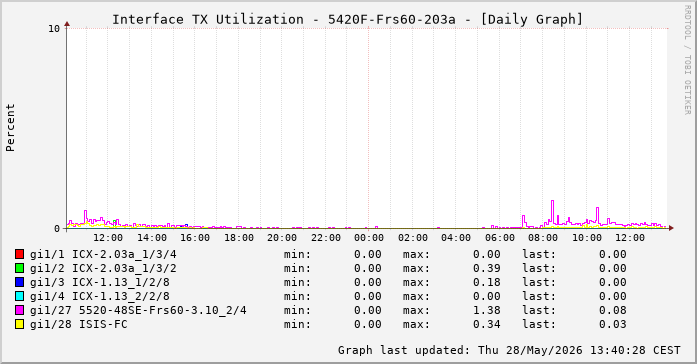Click the yellow gi1/28 legend swatch
697x364 pixels.
point(19,324)
